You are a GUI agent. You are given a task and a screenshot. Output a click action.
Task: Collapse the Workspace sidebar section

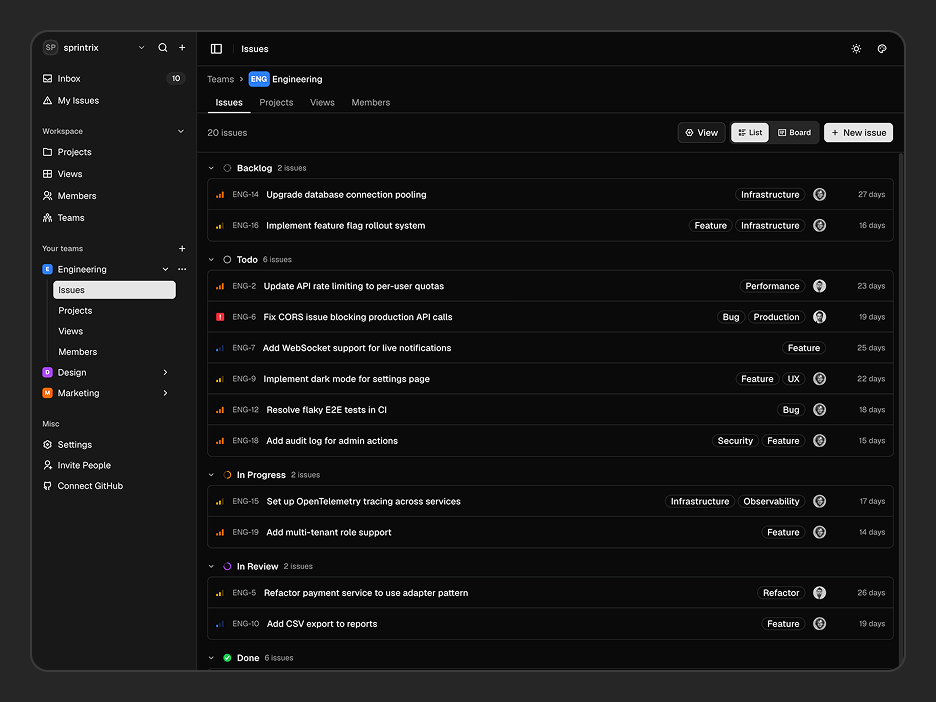click(x=181, y=131)
